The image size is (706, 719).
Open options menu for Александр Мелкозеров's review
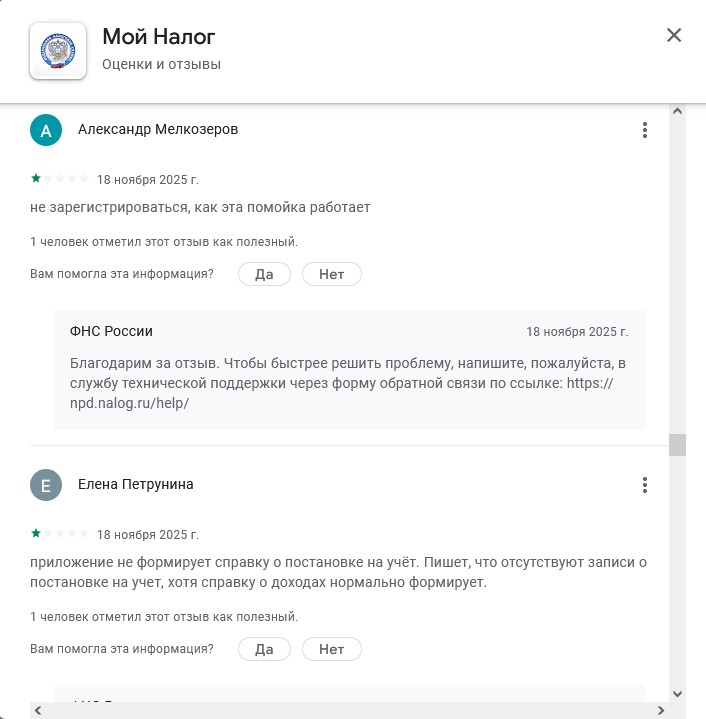tap(645, 130)
